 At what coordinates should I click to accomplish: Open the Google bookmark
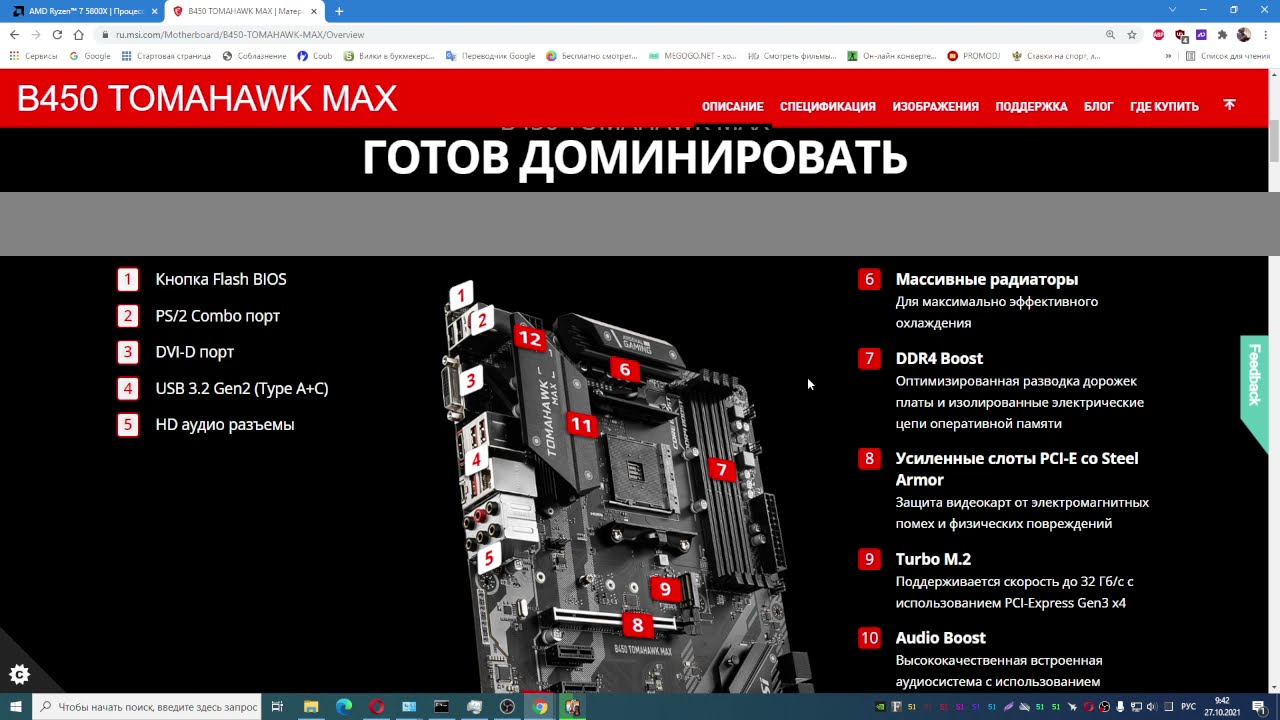[x=90, y=56]
